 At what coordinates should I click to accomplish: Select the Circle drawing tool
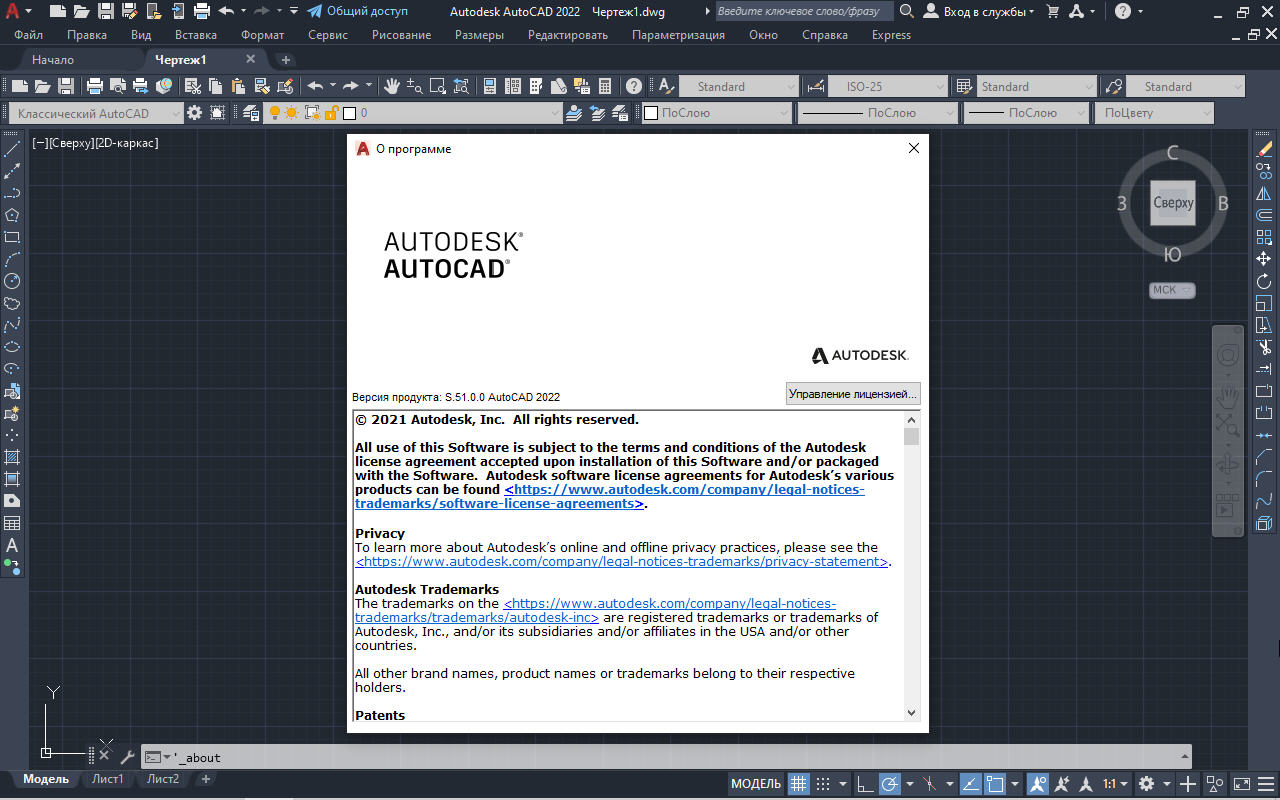point(12,281)
